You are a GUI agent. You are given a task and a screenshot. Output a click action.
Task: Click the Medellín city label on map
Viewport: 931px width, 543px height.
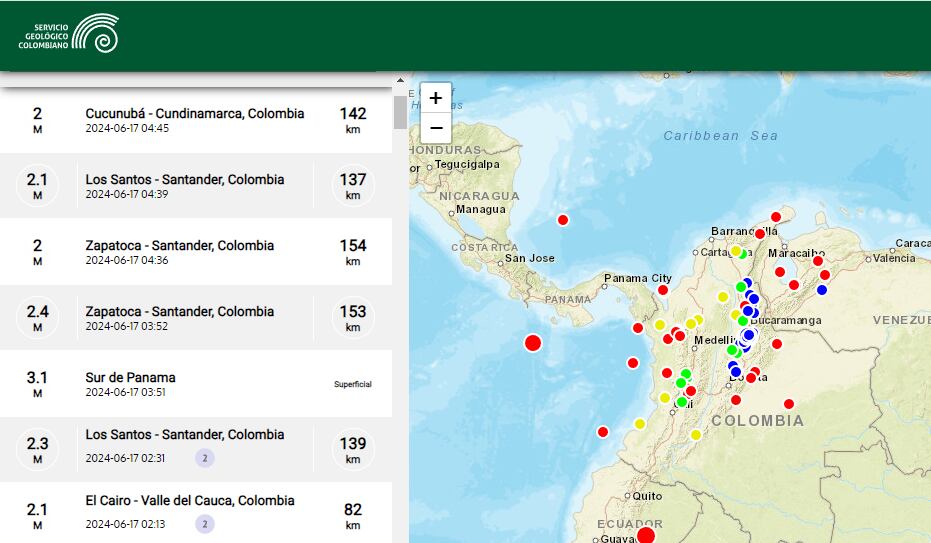(714, 340)
